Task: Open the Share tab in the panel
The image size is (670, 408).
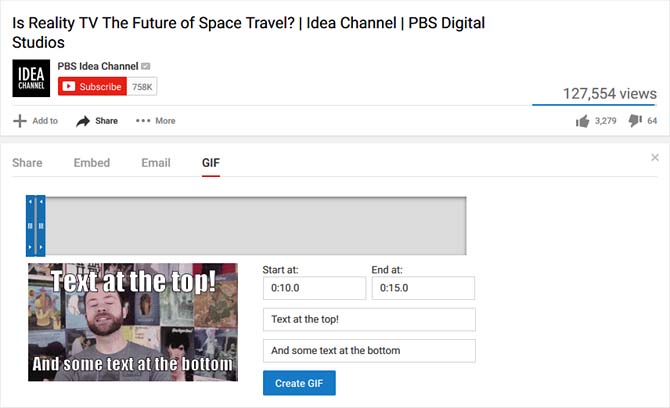Action: coord(27,163)
